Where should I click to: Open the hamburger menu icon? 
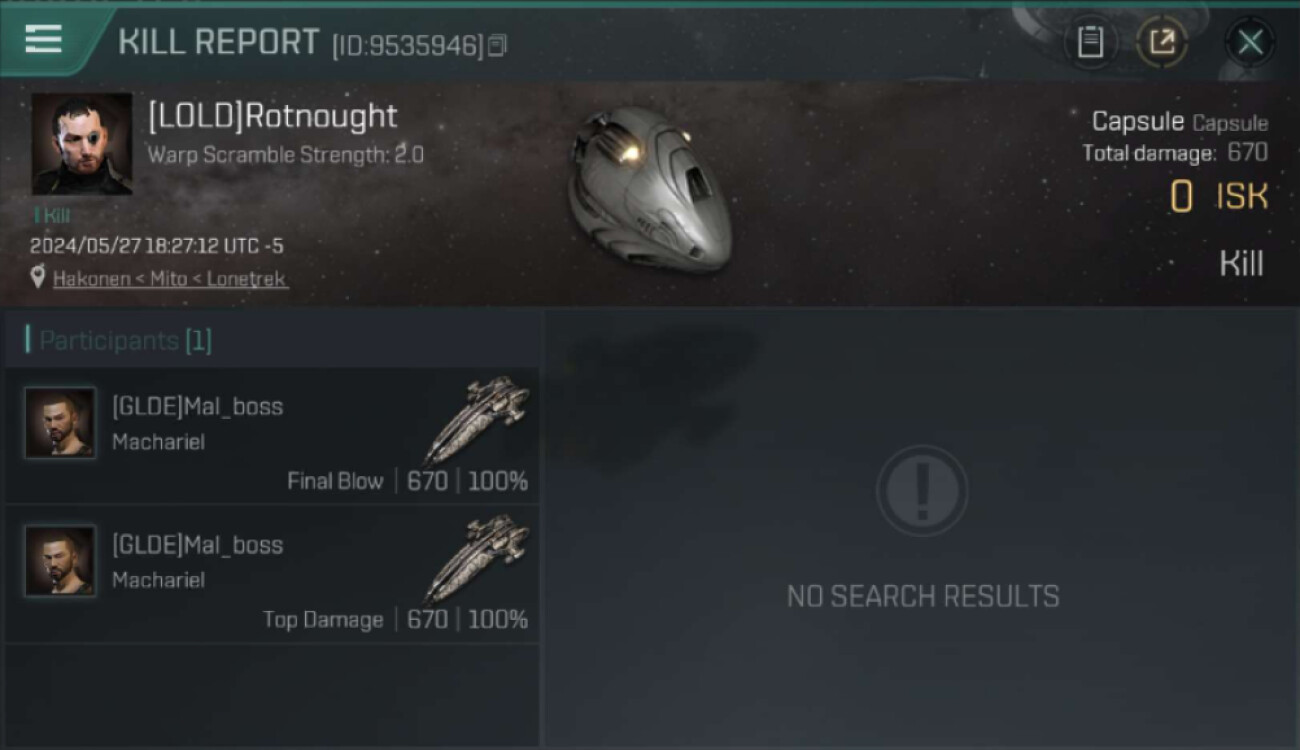pyautogui.click(x=43, y=39)
